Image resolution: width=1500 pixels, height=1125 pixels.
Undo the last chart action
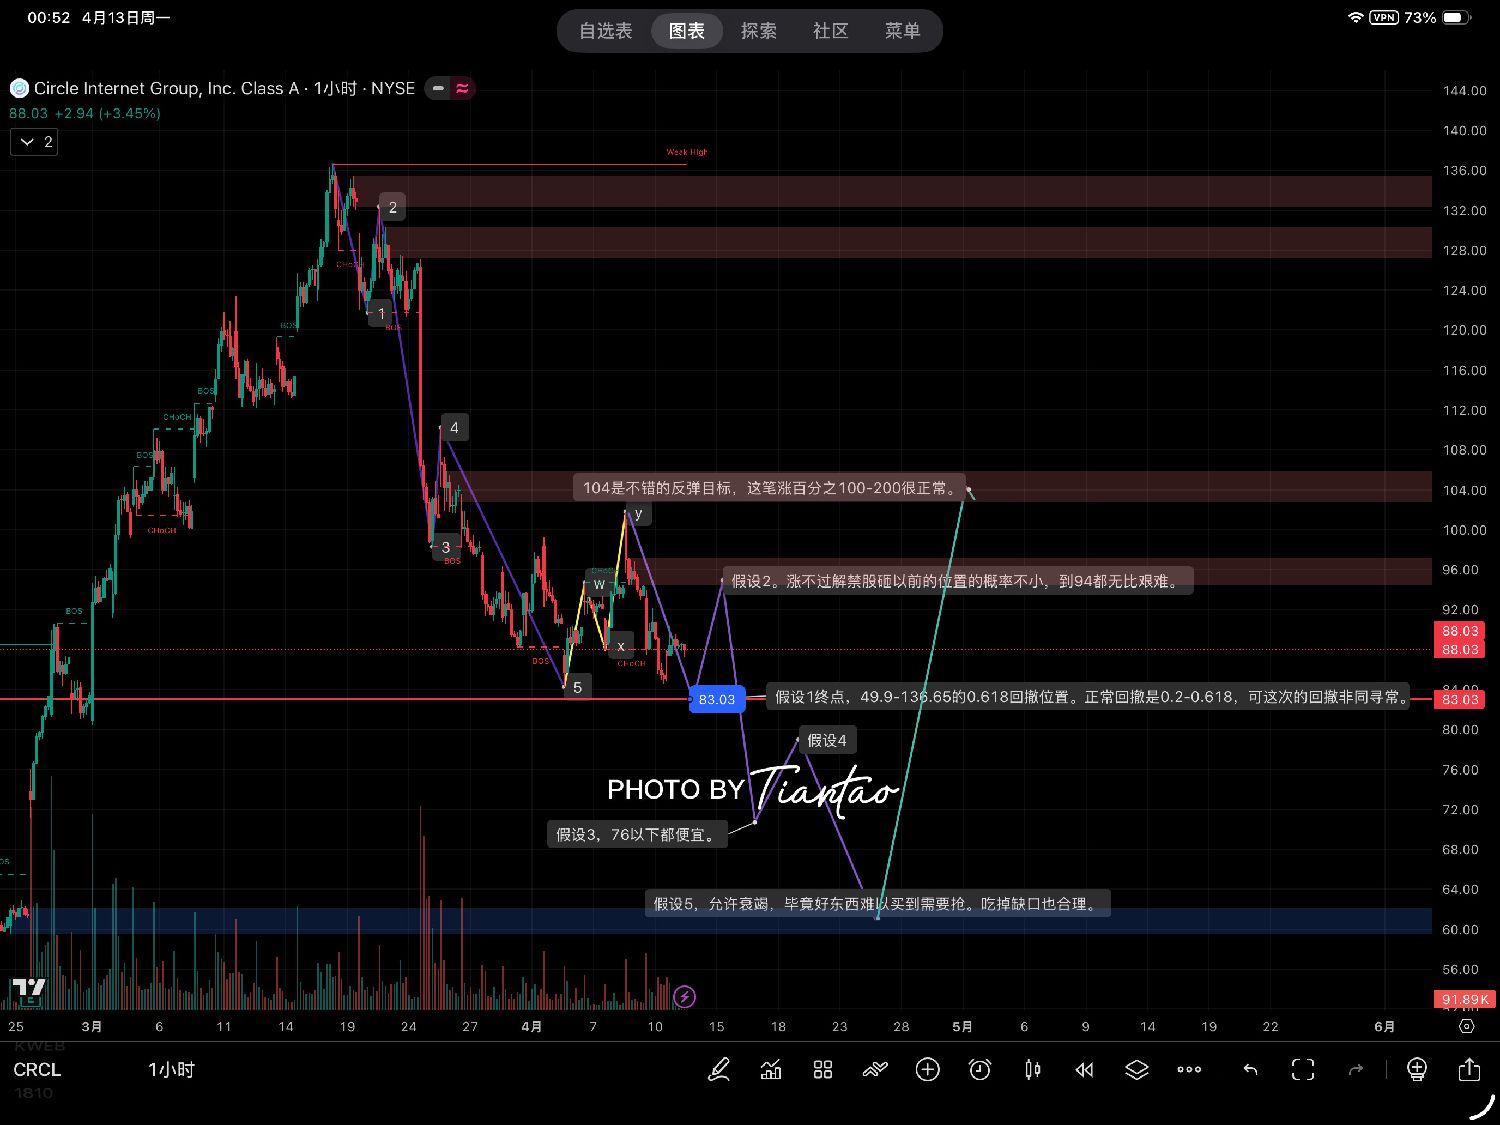[x=1250, y=1070]
